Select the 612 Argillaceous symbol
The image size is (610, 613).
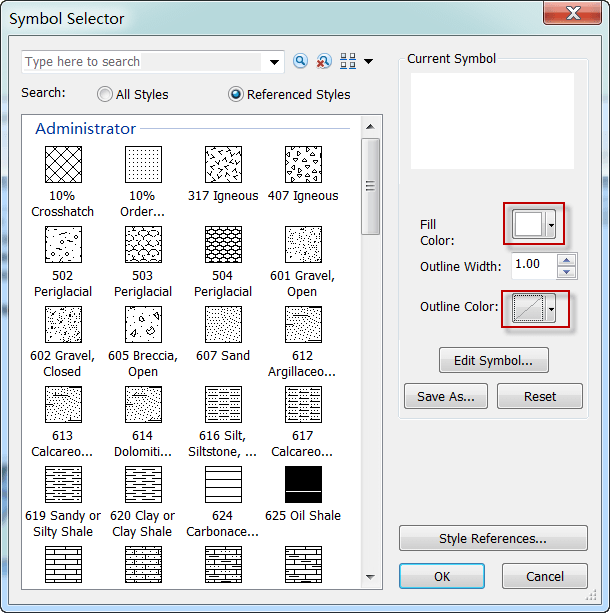point(303,324)
